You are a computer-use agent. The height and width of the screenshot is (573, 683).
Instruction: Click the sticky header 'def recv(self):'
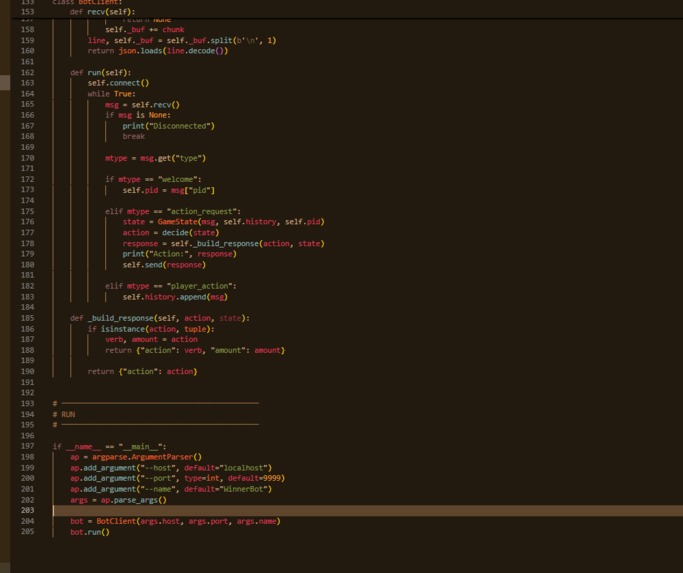tap(102, 12)
